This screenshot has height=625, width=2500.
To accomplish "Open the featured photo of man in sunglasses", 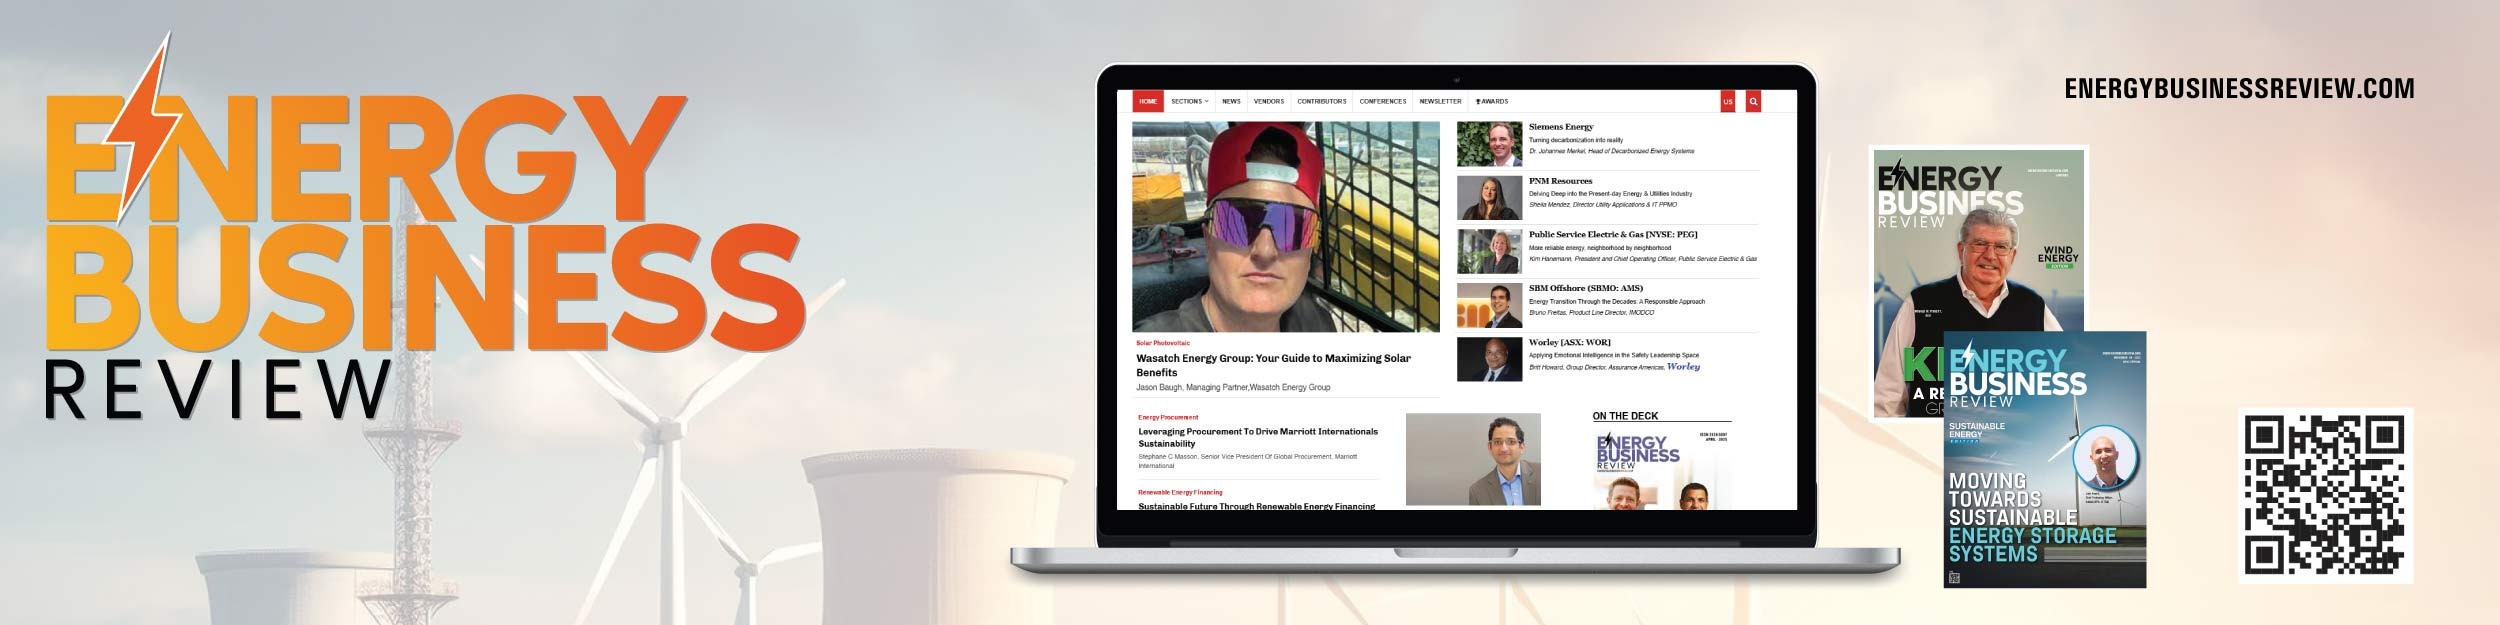I will 1285,227.
